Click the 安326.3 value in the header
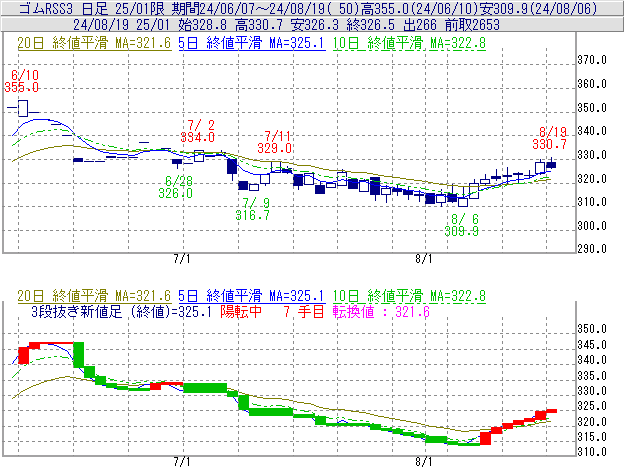Viewport: 624px width, 475px height. click(315, 25)
